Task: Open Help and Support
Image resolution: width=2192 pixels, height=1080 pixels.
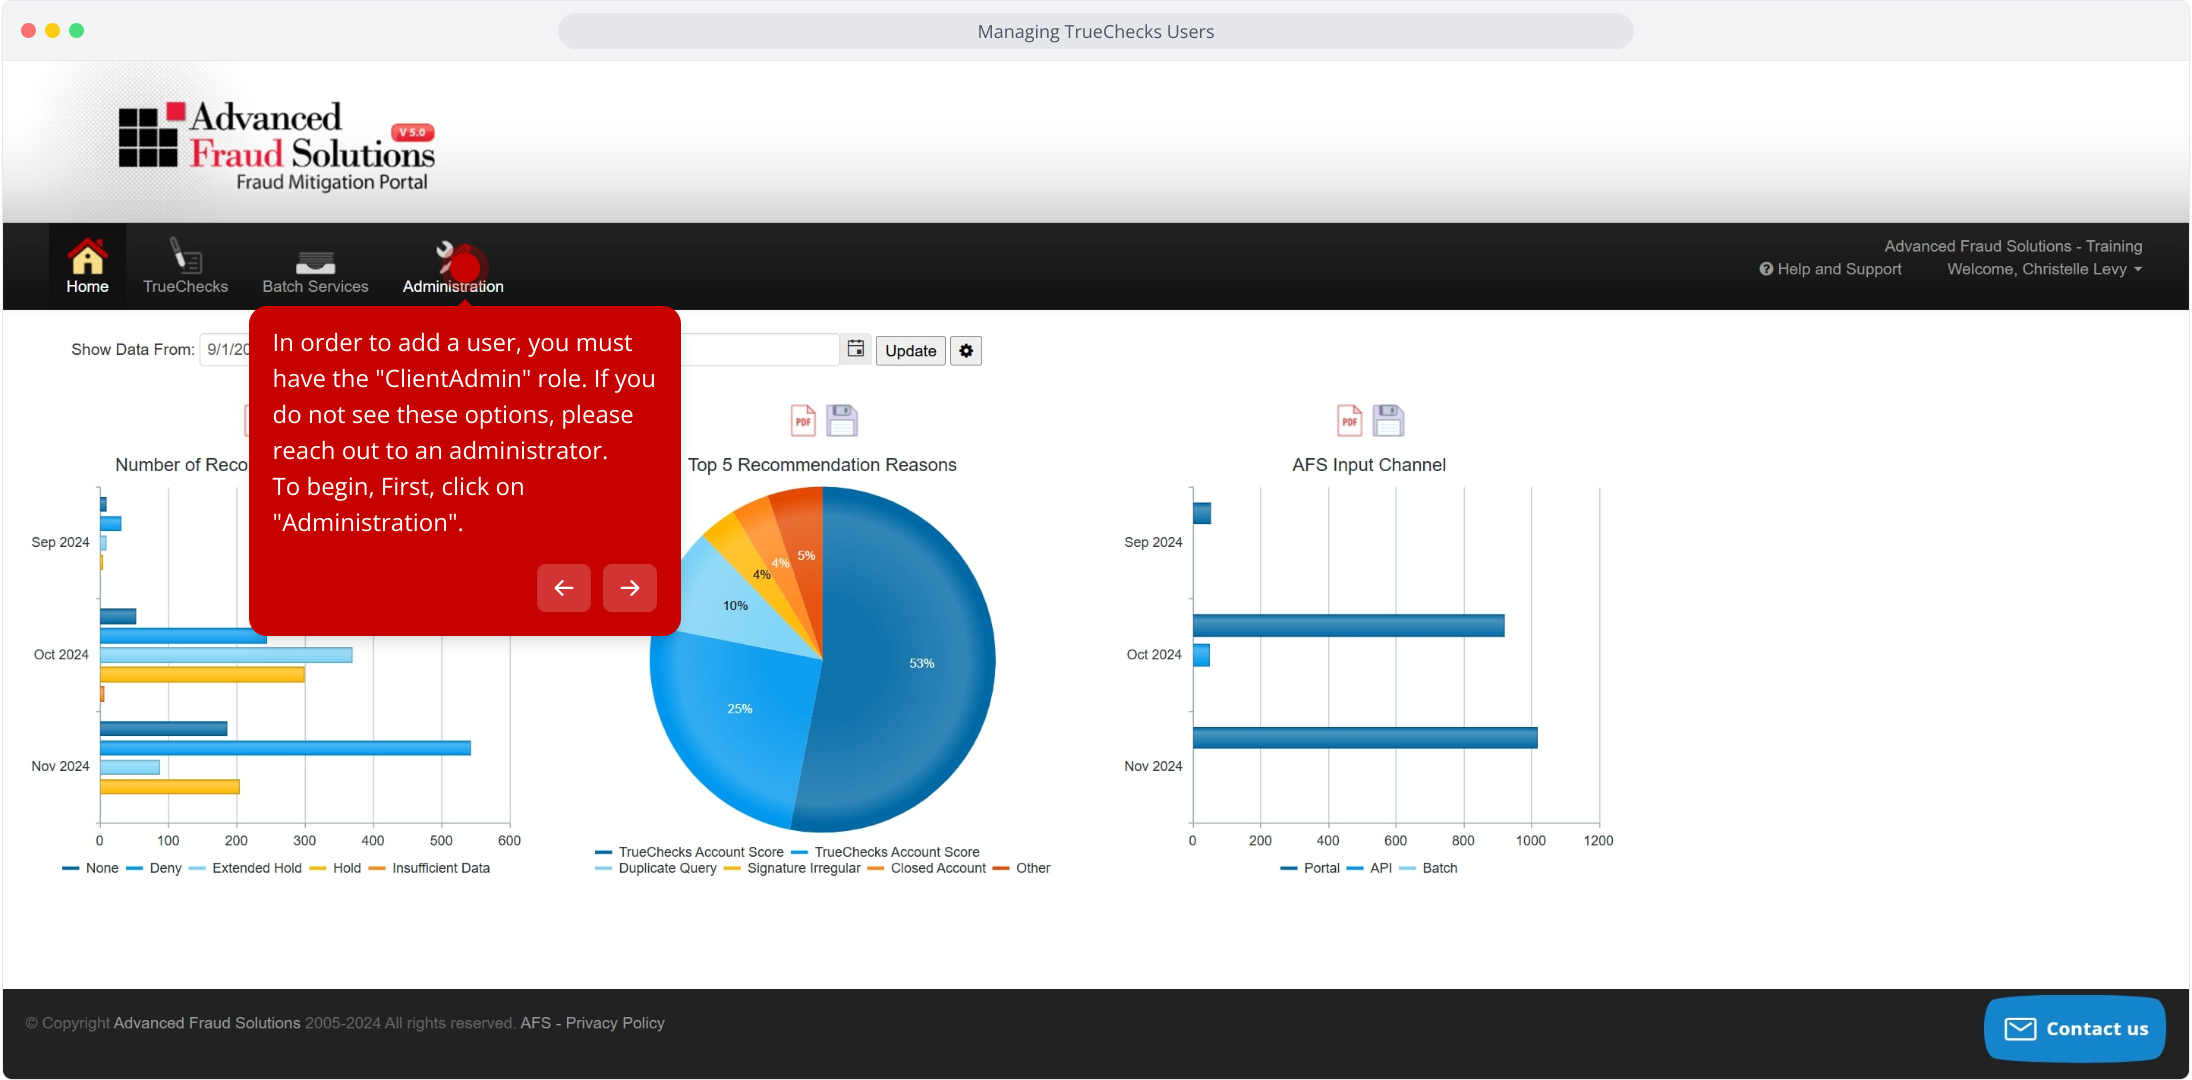Action: (x=1831, y=269)
